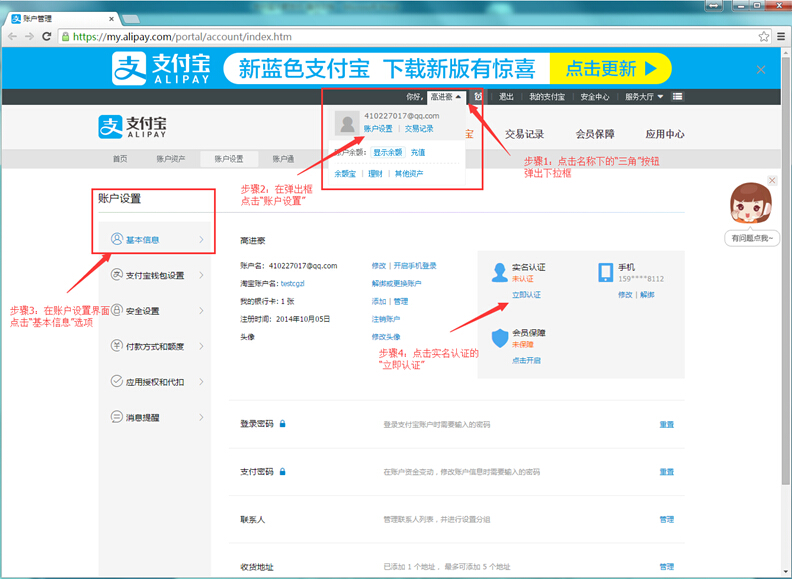Click the 登录密码 lock icon
The height and width of the screenshot is (579, 792).
tap(282, 423)
